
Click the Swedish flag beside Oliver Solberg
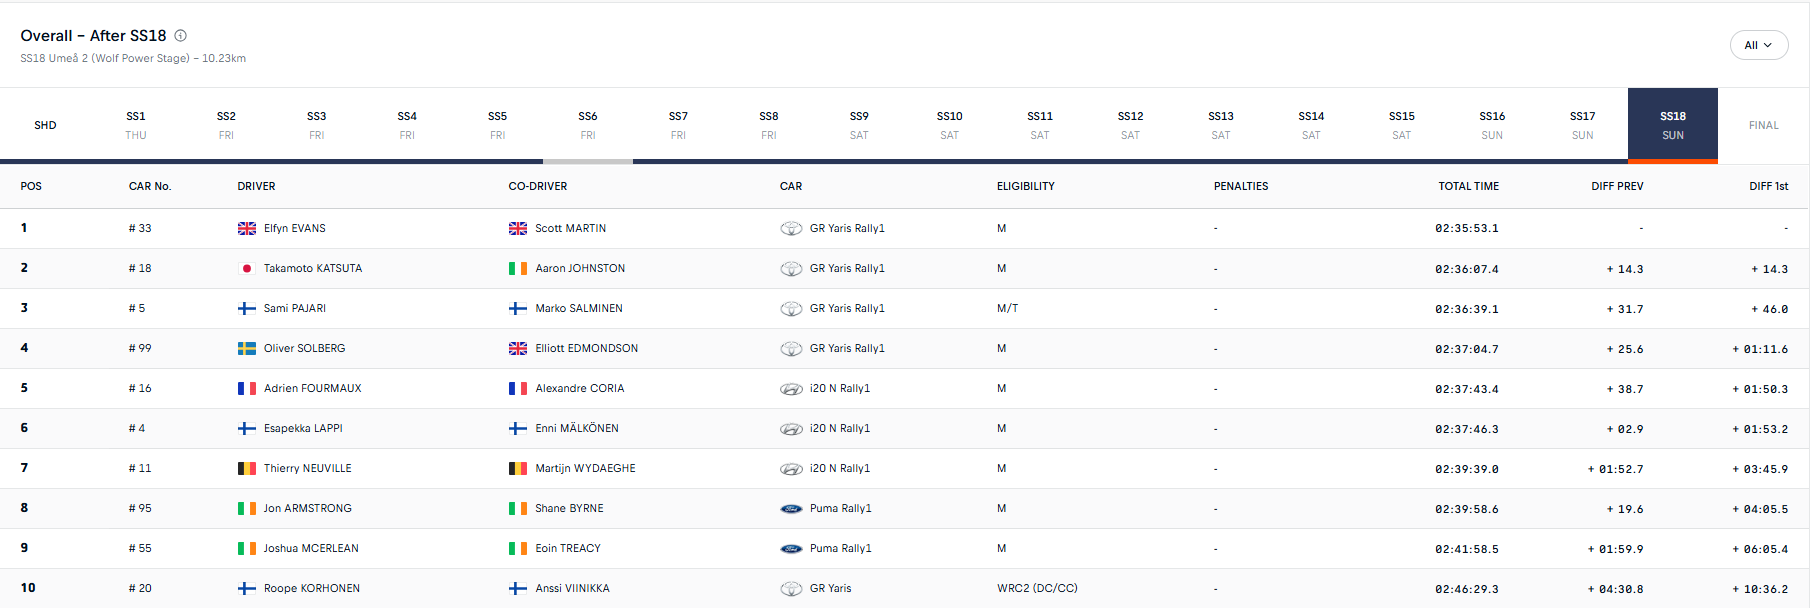pos(247,349)
